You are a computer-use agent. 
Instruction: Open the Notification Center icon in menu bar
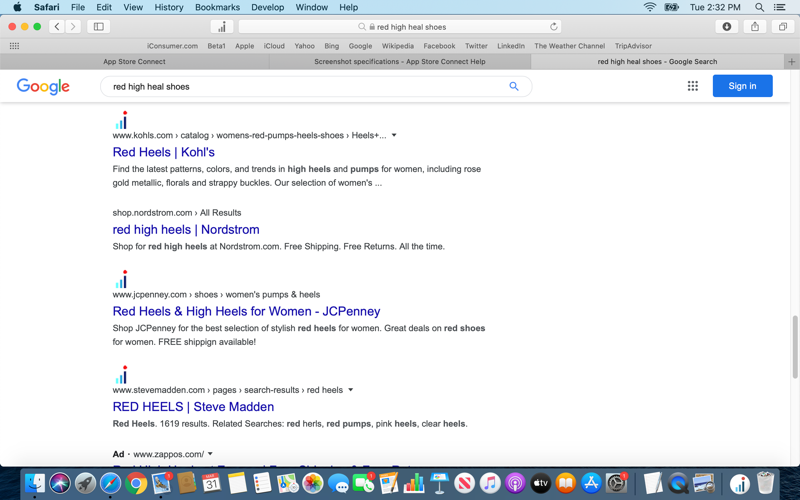(x=780, y=7)
